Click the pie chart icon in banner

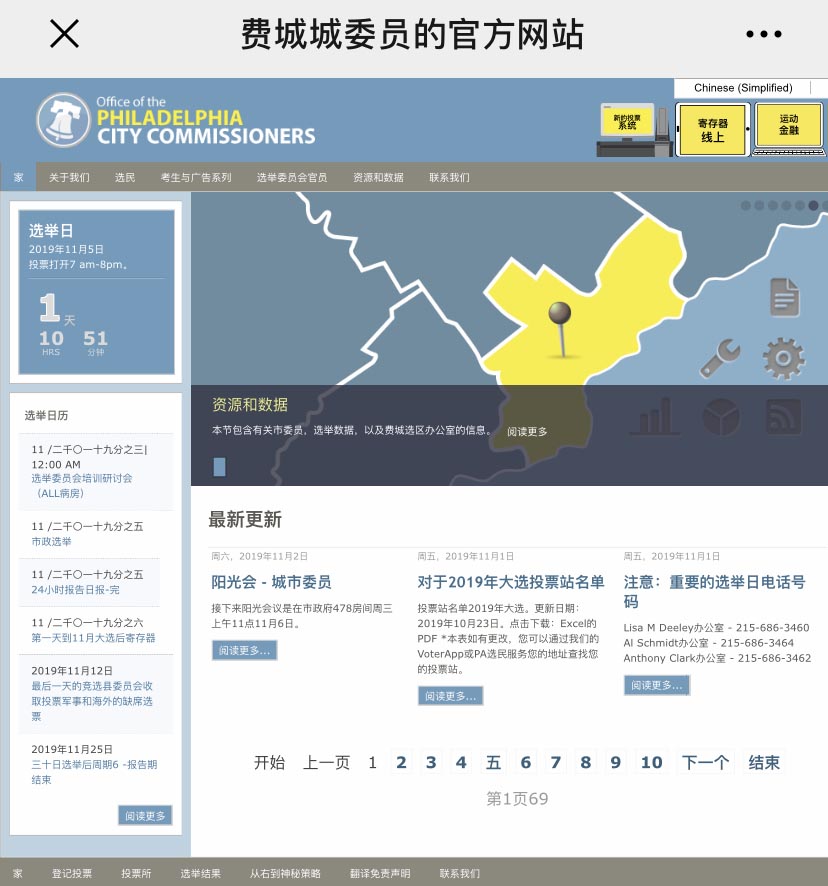(721, 417)
